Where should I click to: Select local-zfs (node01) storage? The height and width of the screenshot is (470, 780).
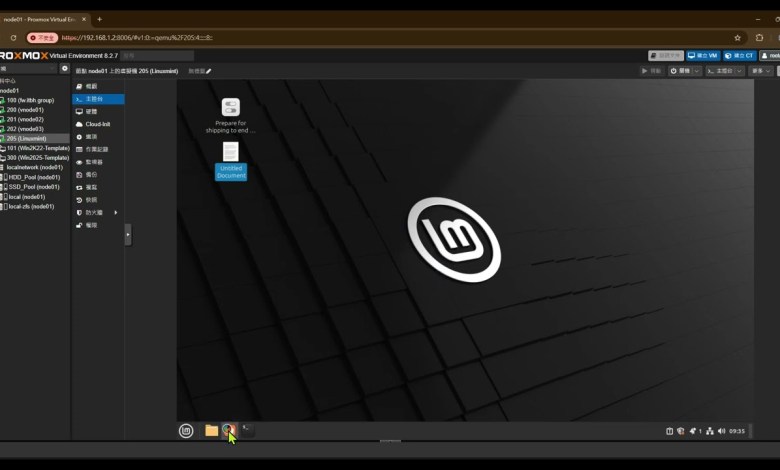(35, 206)
